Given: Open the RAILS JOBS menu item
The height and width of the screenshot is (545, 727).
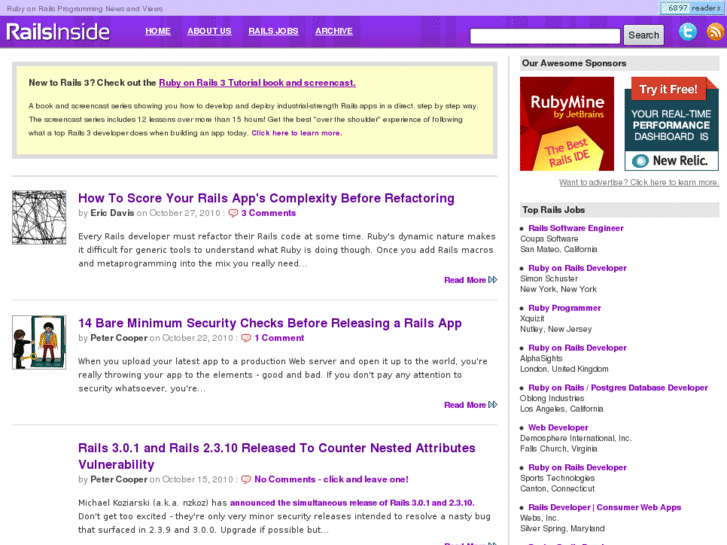Looking at the screenshot, I should (x=273, y=31).
